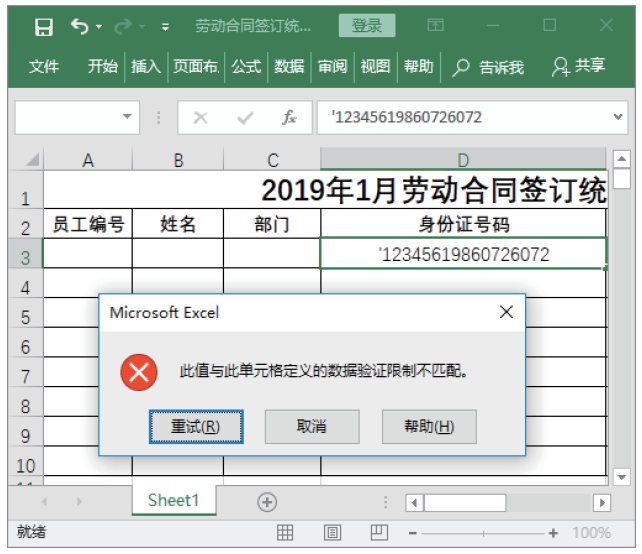
Task: Click the Undo arrow icon
Action: point(79,27)
